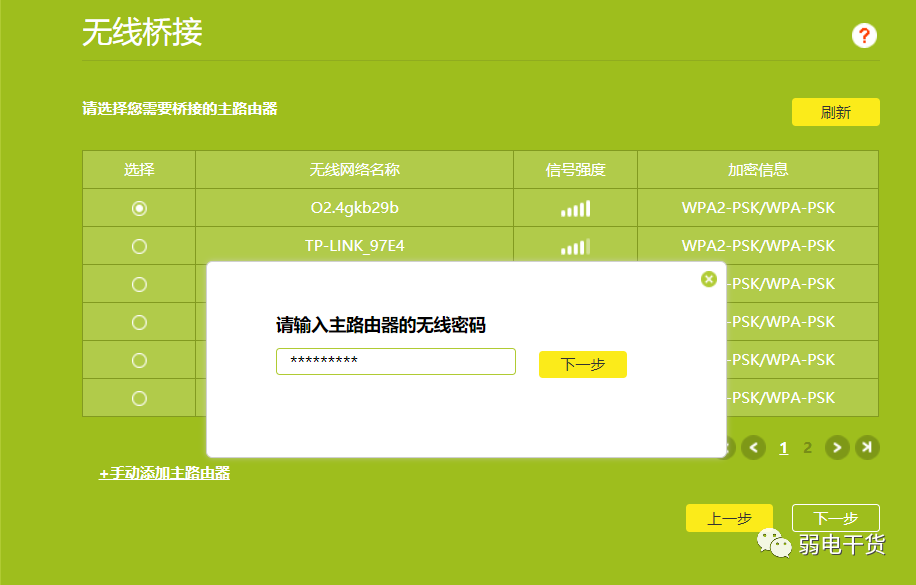This screenshot has width=916, height=585.
Task: Select the TP-LINK_97E4 network radio button
Action: coord(139,246)
